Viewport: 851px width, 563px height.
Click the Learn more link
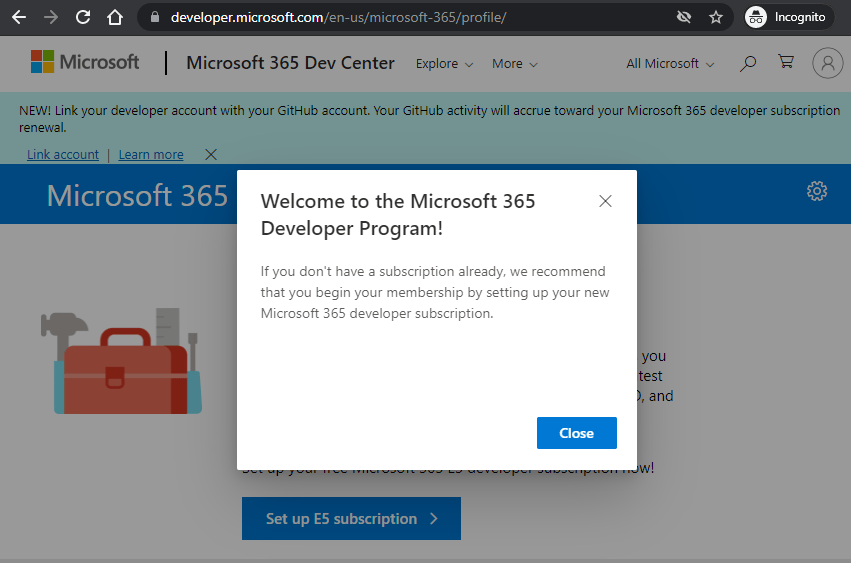[x=151, y=155]
